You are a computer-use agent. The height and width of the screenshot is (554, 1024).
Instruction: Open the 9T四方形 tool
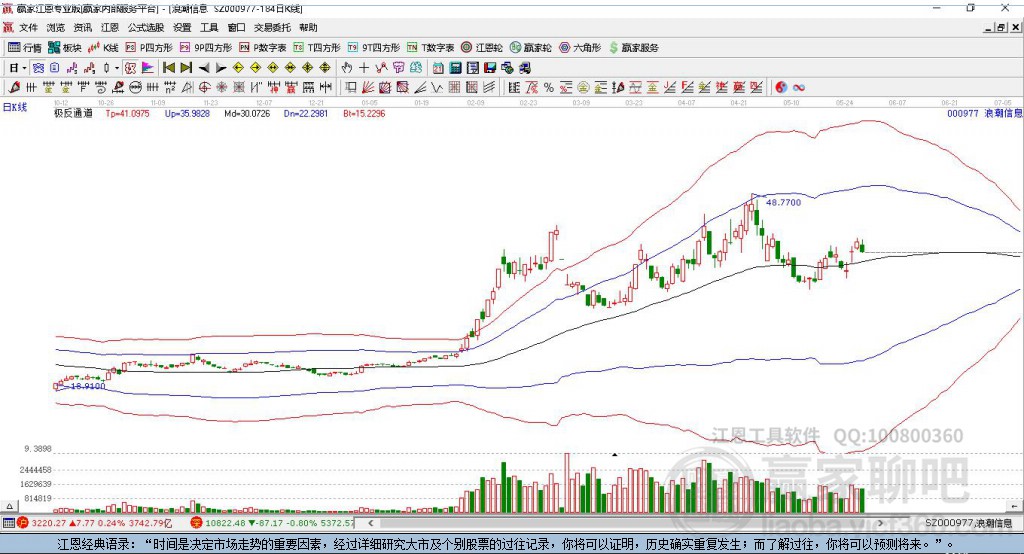click(x=374, y=48)
